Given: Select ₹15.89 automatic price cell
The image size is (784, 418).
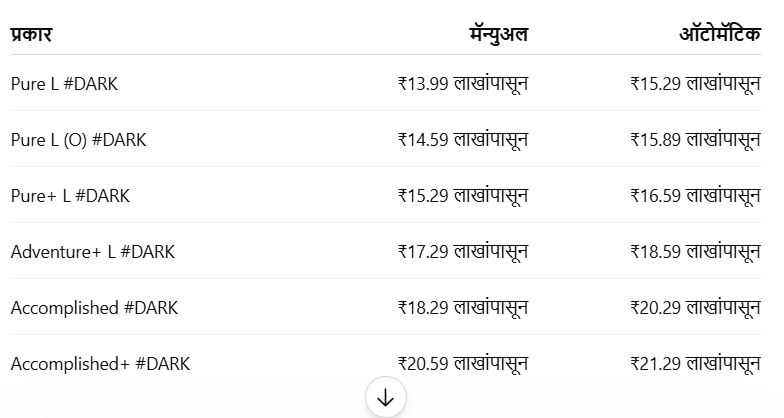Looking at the screenshot, I should [x=696, y=140].
